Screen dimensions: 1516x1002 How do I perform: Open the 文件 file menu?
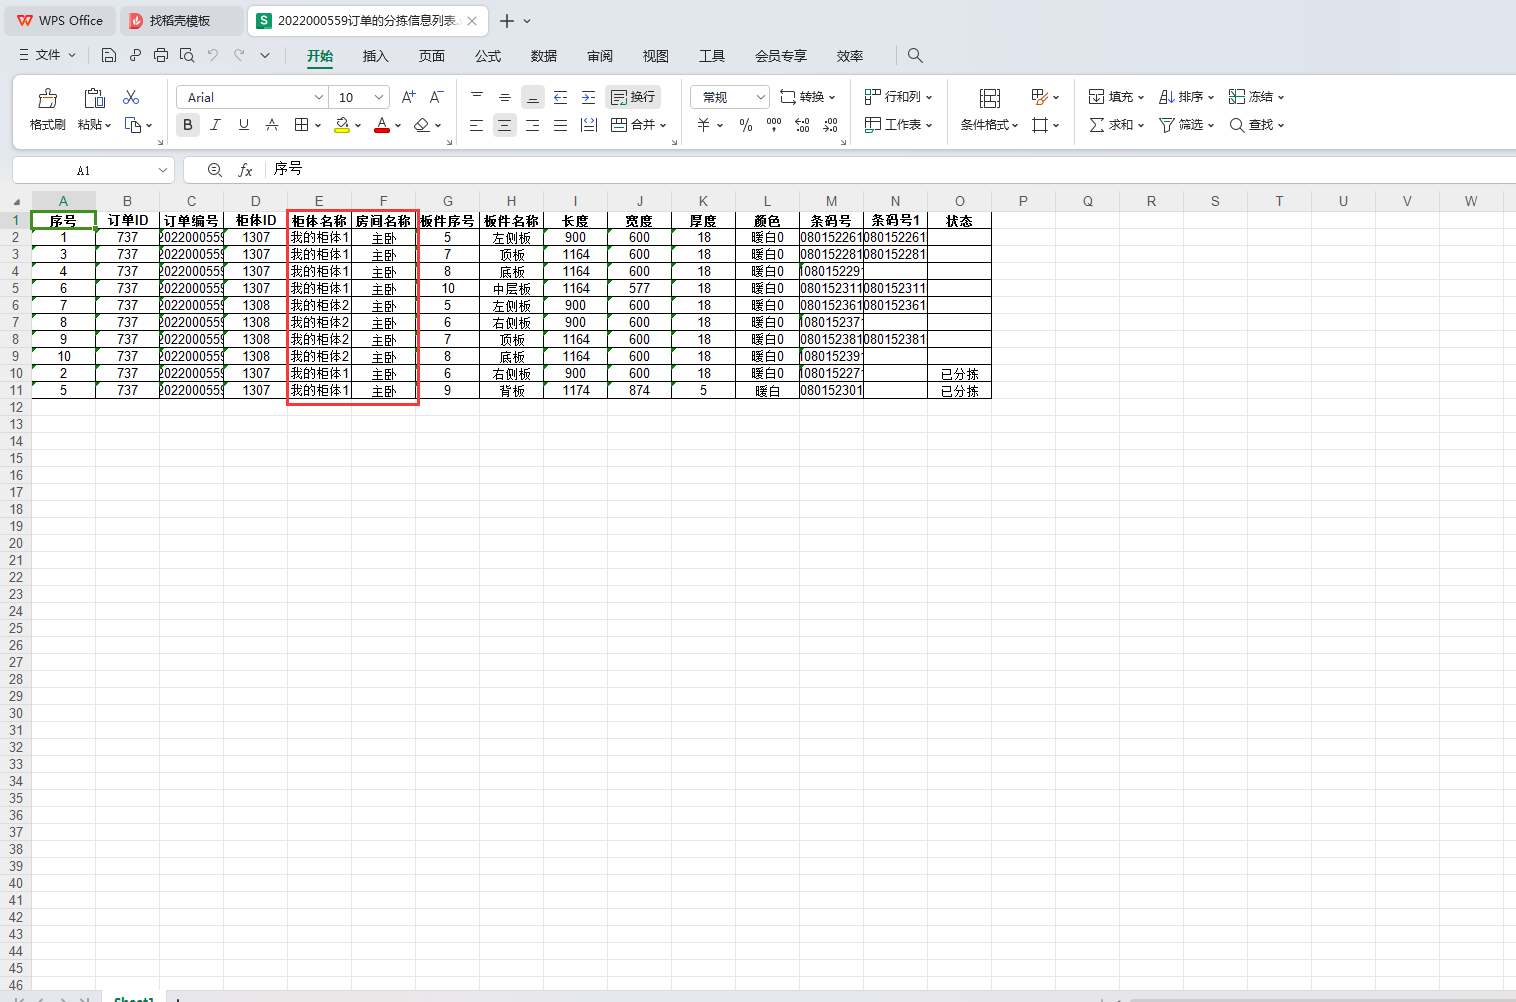47,55
